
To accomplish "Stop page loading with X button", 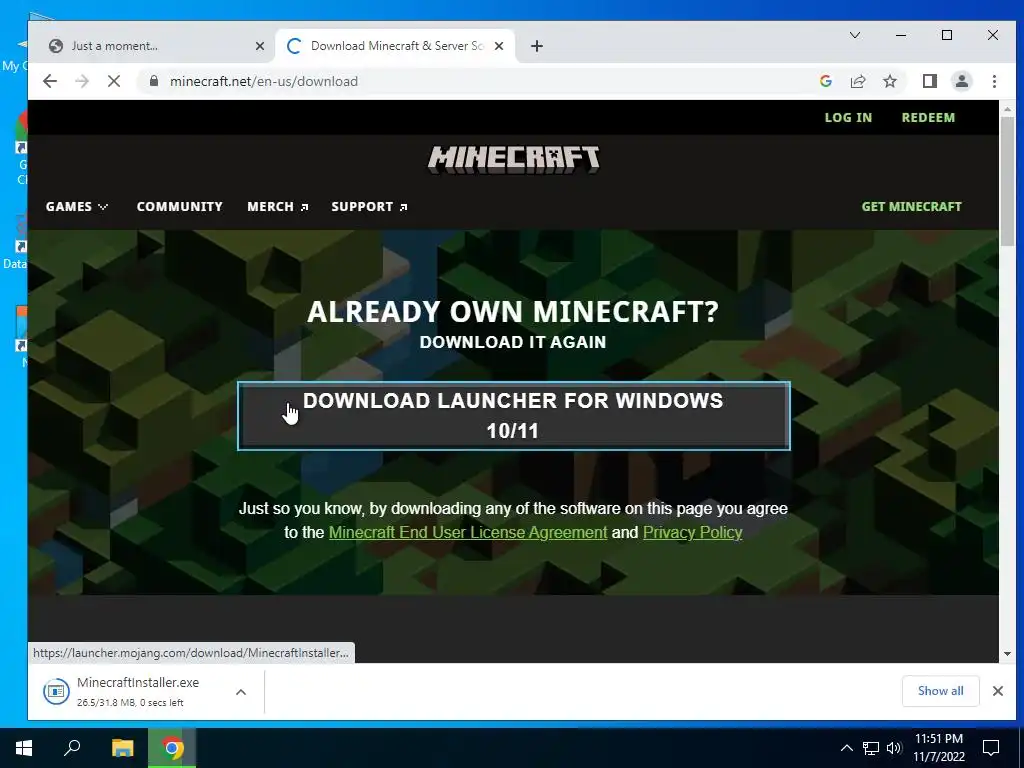I will coord(114,81).
